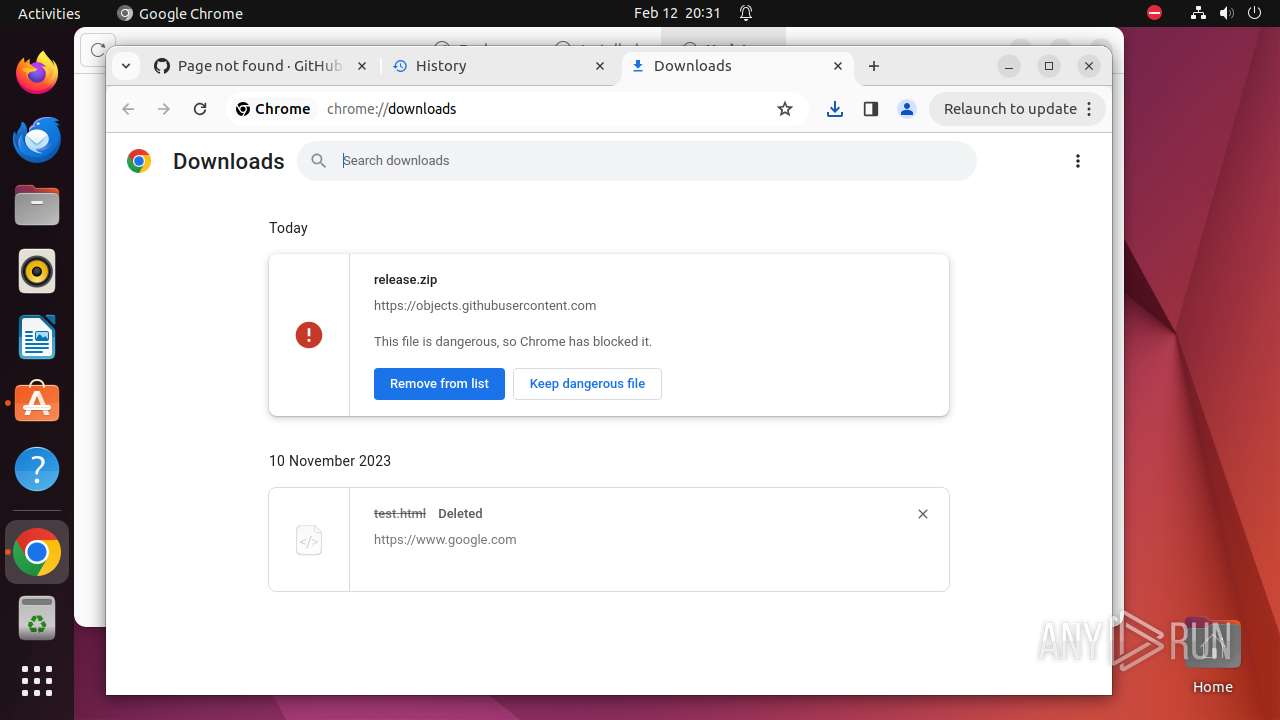Remove test.html entry with X
Image resolution: width=1280 pixels, height=720 pixels.
pos(923,514)
